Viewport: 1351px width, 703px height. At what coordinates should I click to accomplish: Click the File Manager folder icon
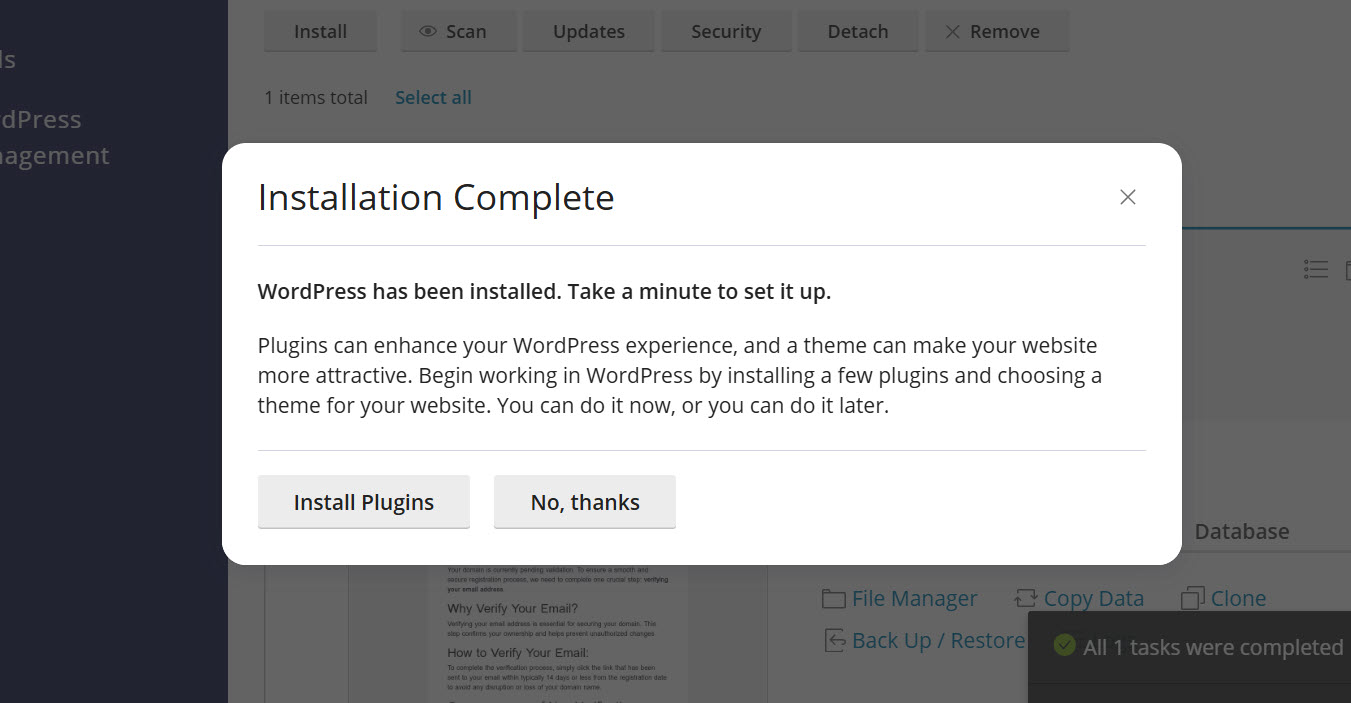pos(834,599)
